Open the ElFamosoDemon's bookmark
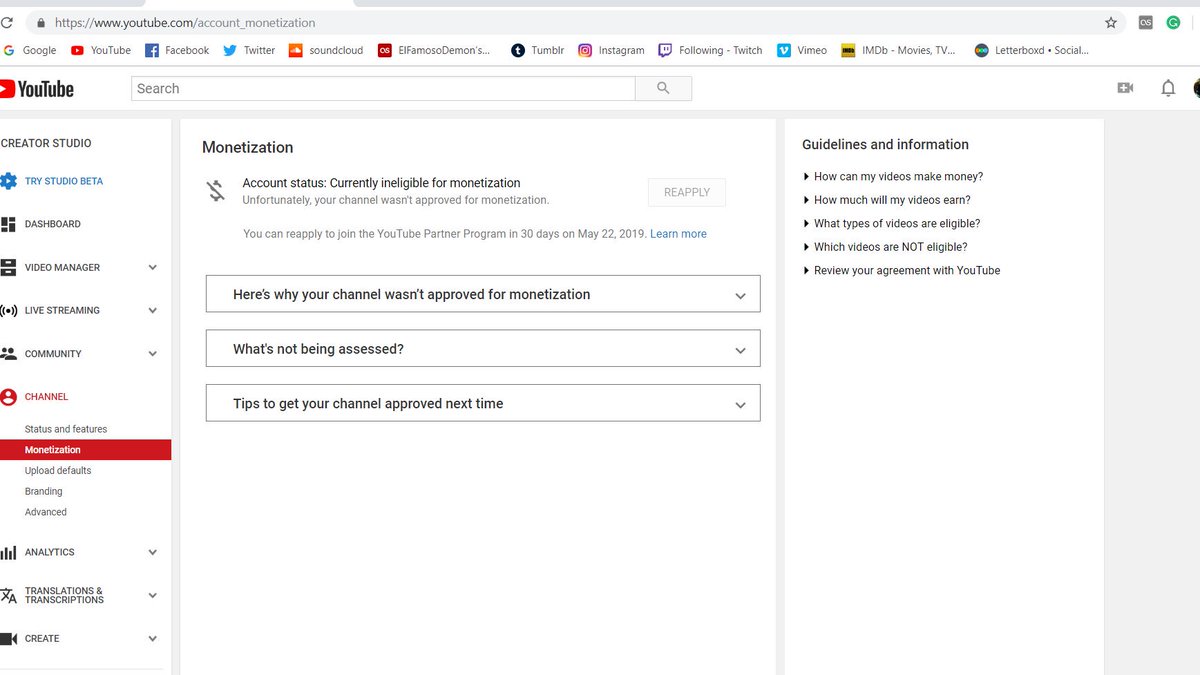1200x675 pixels. 435,50
